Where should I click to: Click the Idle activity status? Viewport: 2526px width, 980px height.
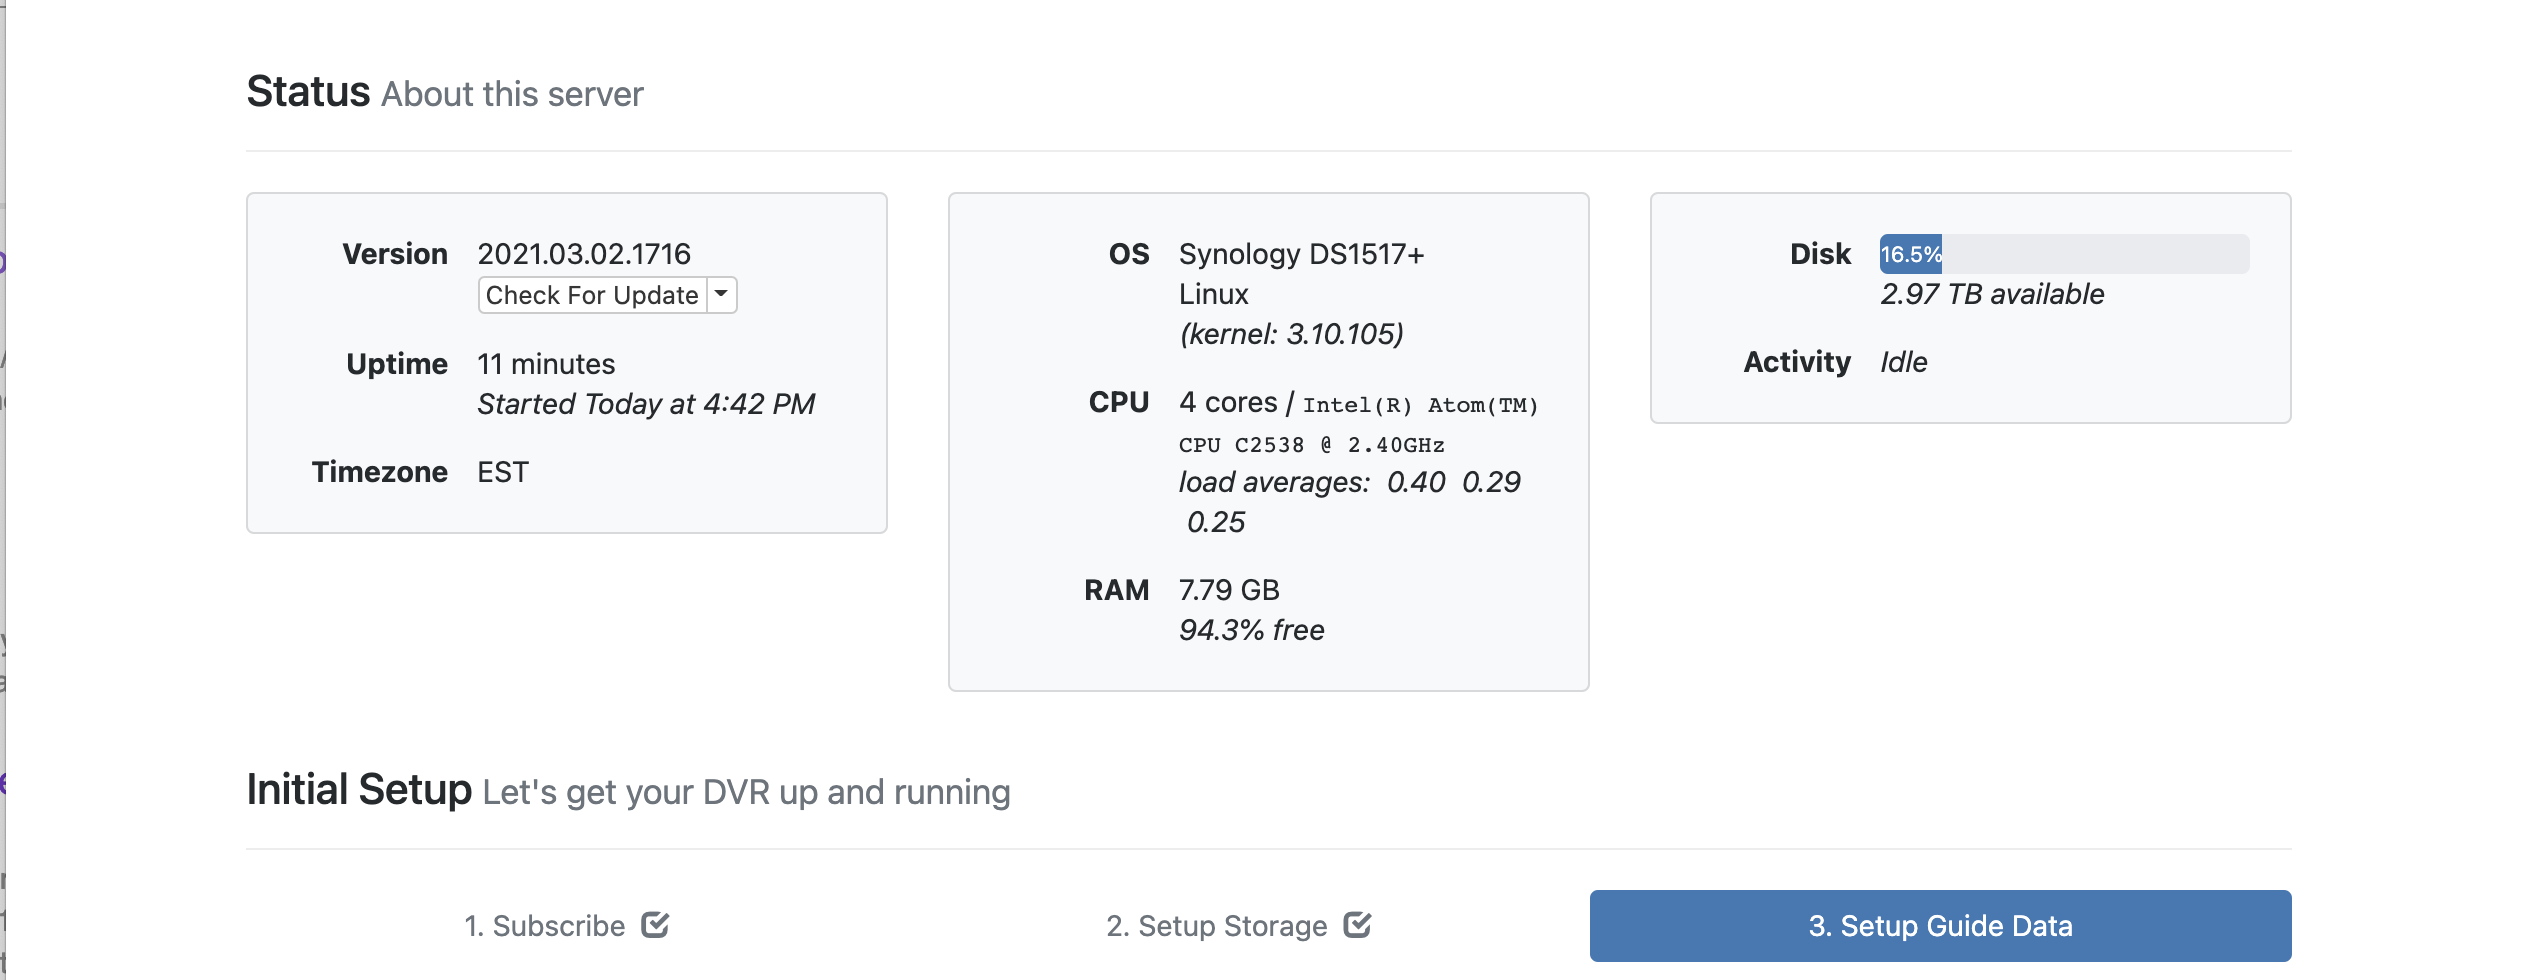tap(1903, 362)
